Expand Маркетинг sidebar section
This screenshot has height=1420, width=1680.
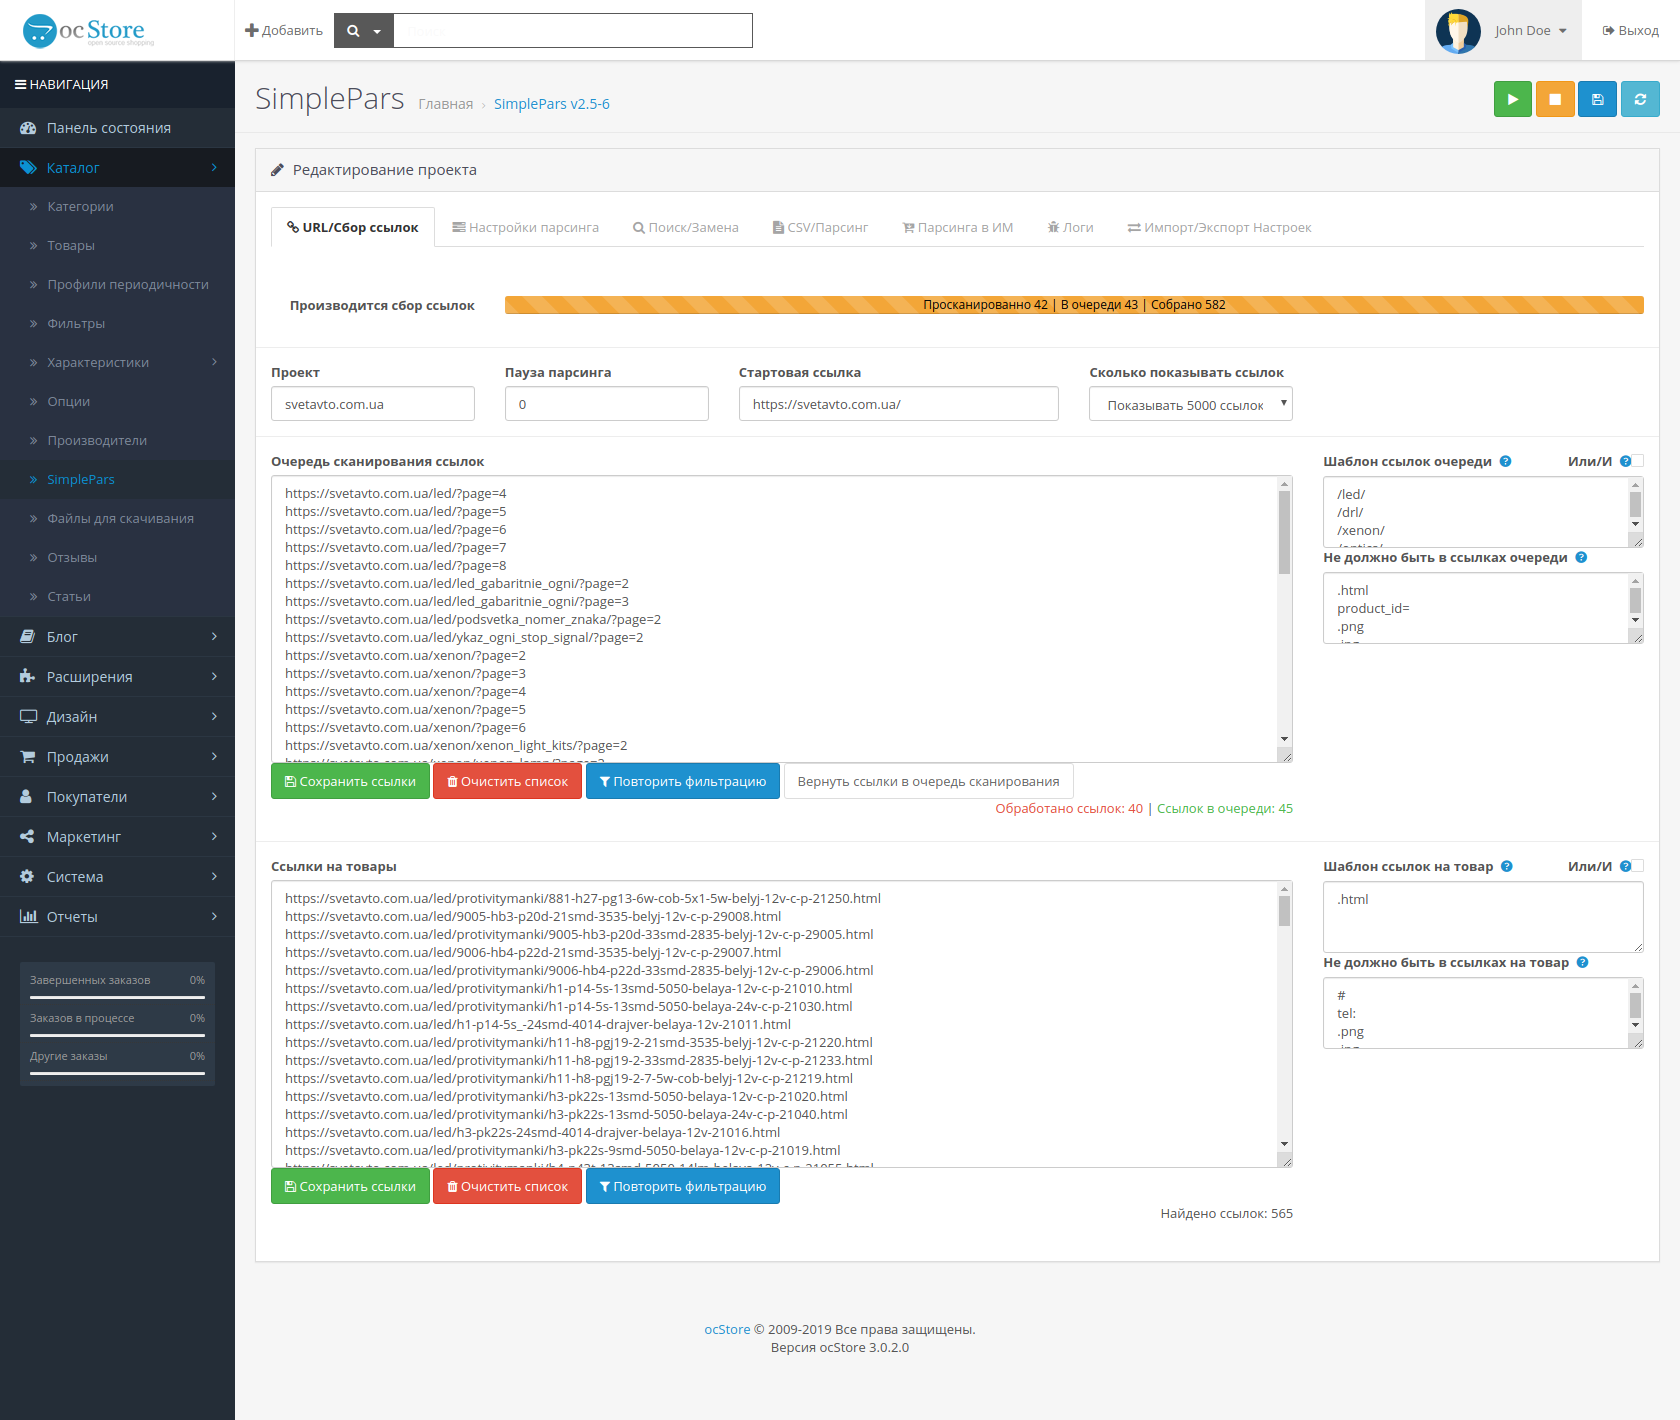pos(117,837)
